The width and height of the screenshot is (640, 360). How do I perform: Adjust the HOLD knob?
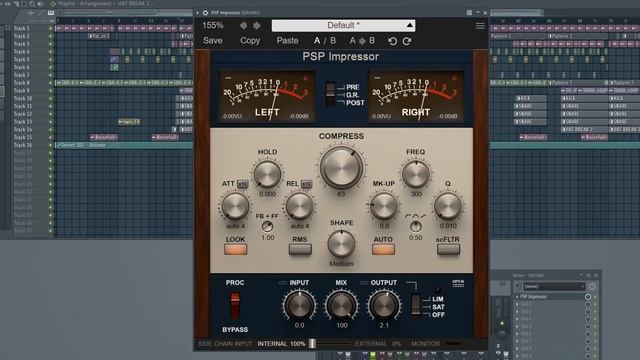267,174
